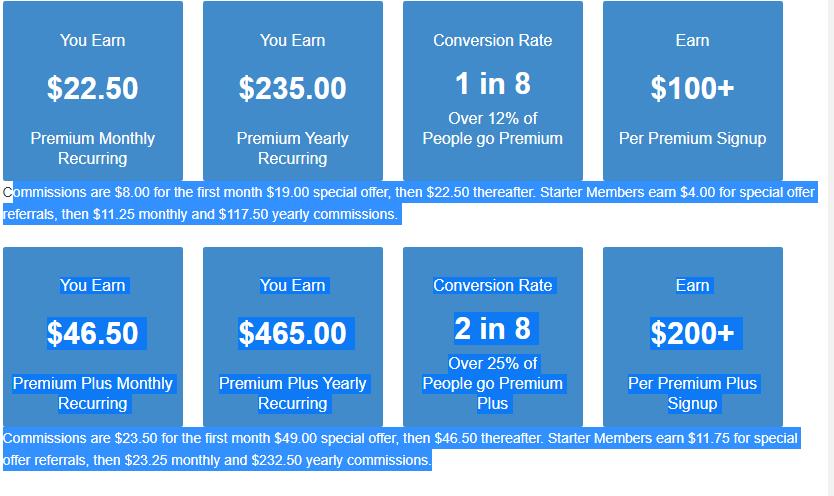Click the 'Over 12% of People go Premium' text
This screenshot has height=496, width=834.
(x=493, y=128)
